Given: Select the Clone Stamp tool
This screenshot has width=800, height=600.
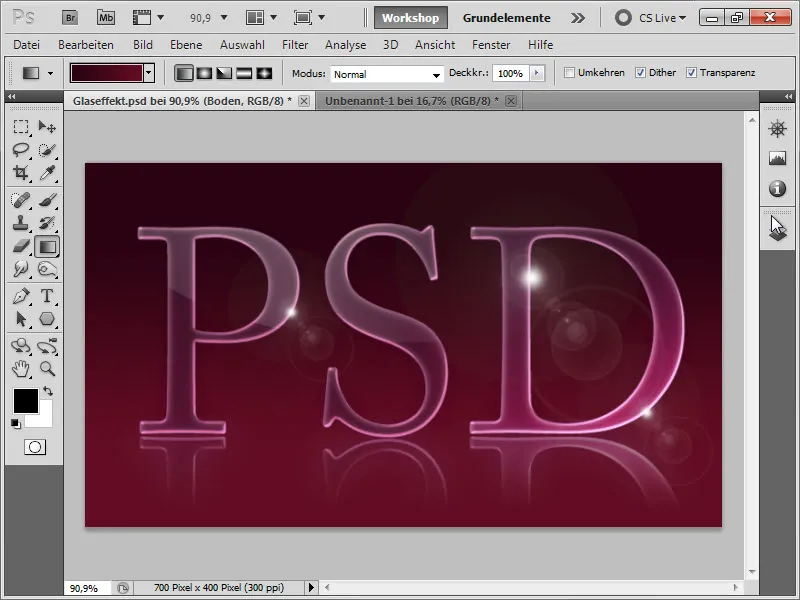Looking at the screenshot, I should tap(21, 223).
